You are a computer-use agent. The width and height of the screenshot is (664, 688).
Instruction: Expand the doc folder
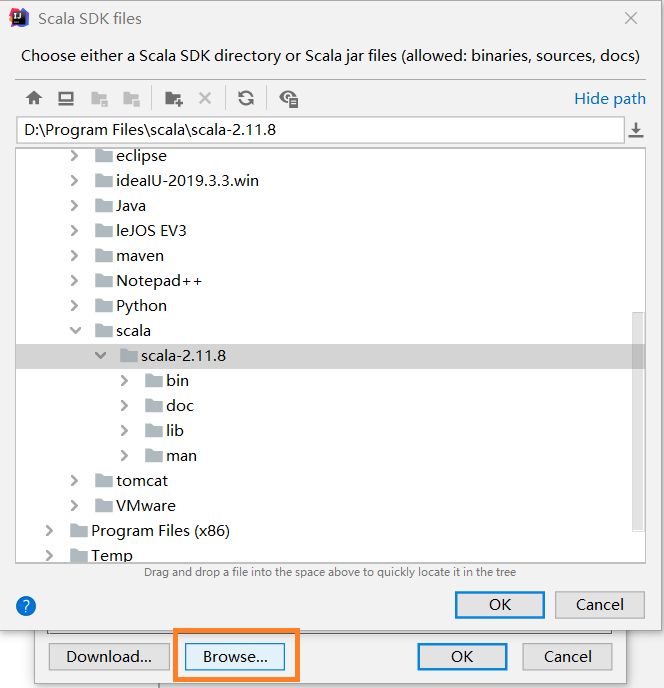[x=125, y=405]
